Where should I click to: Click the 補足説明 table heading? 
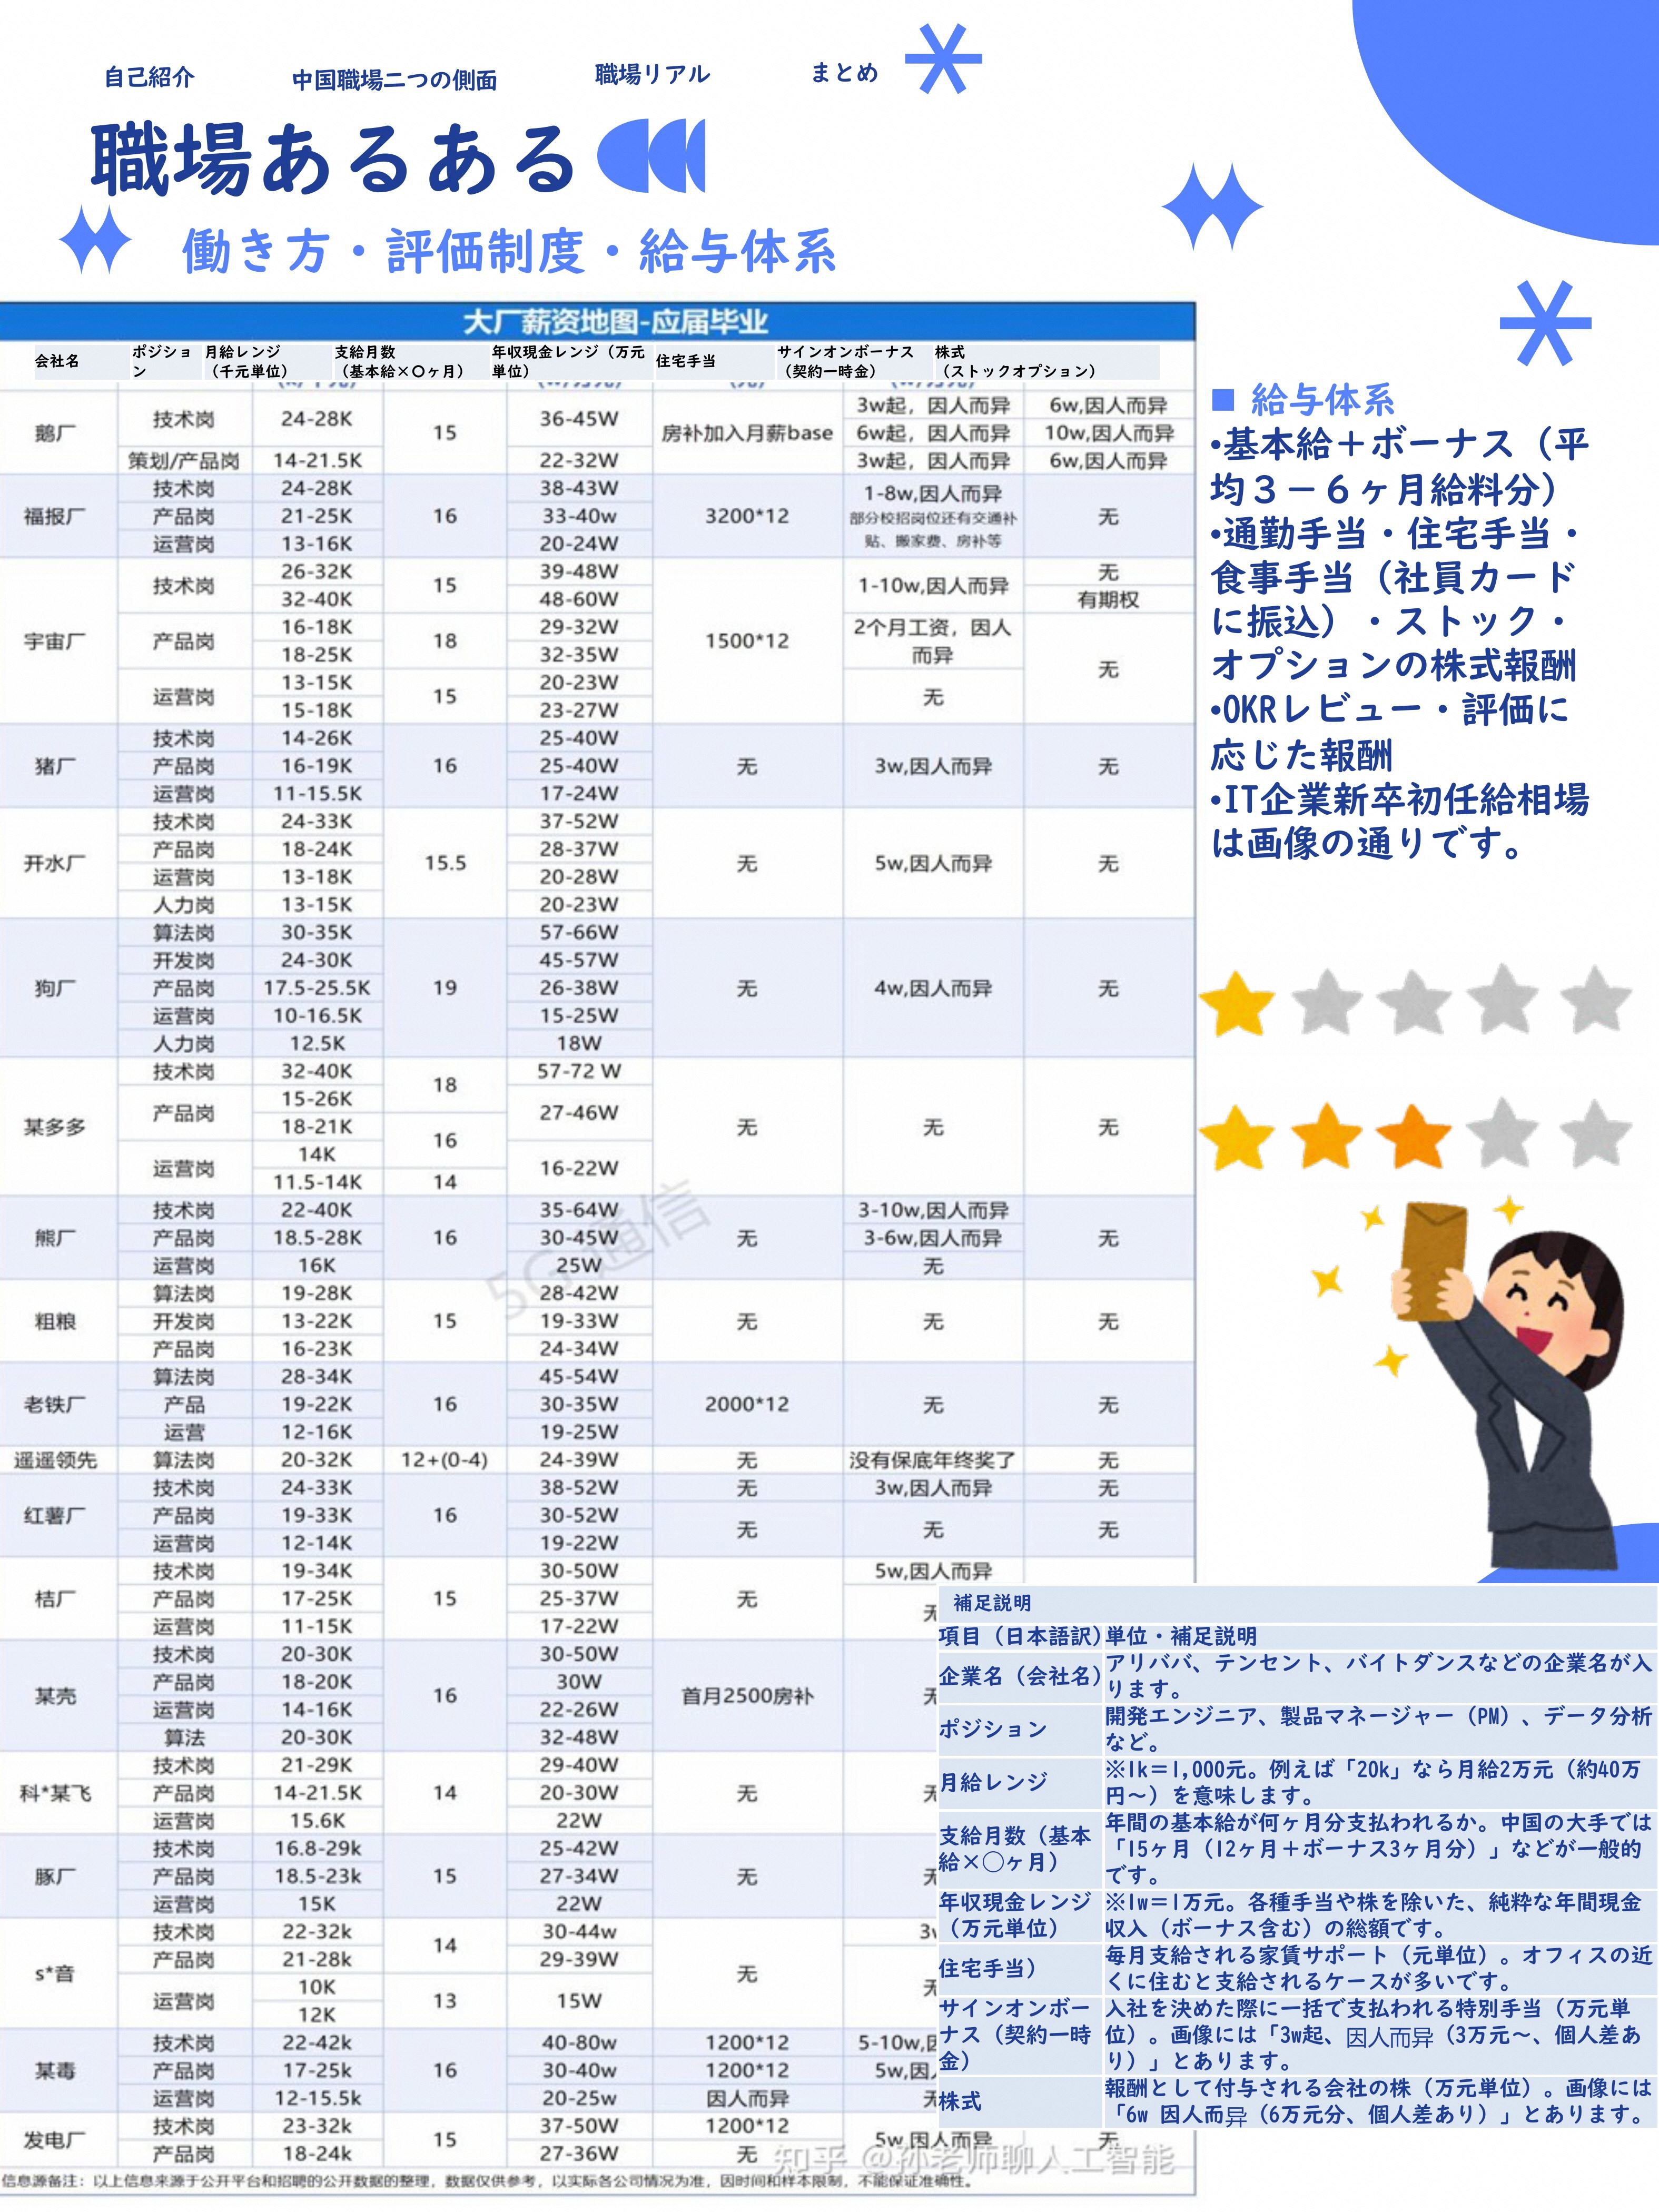point(992,1603)
